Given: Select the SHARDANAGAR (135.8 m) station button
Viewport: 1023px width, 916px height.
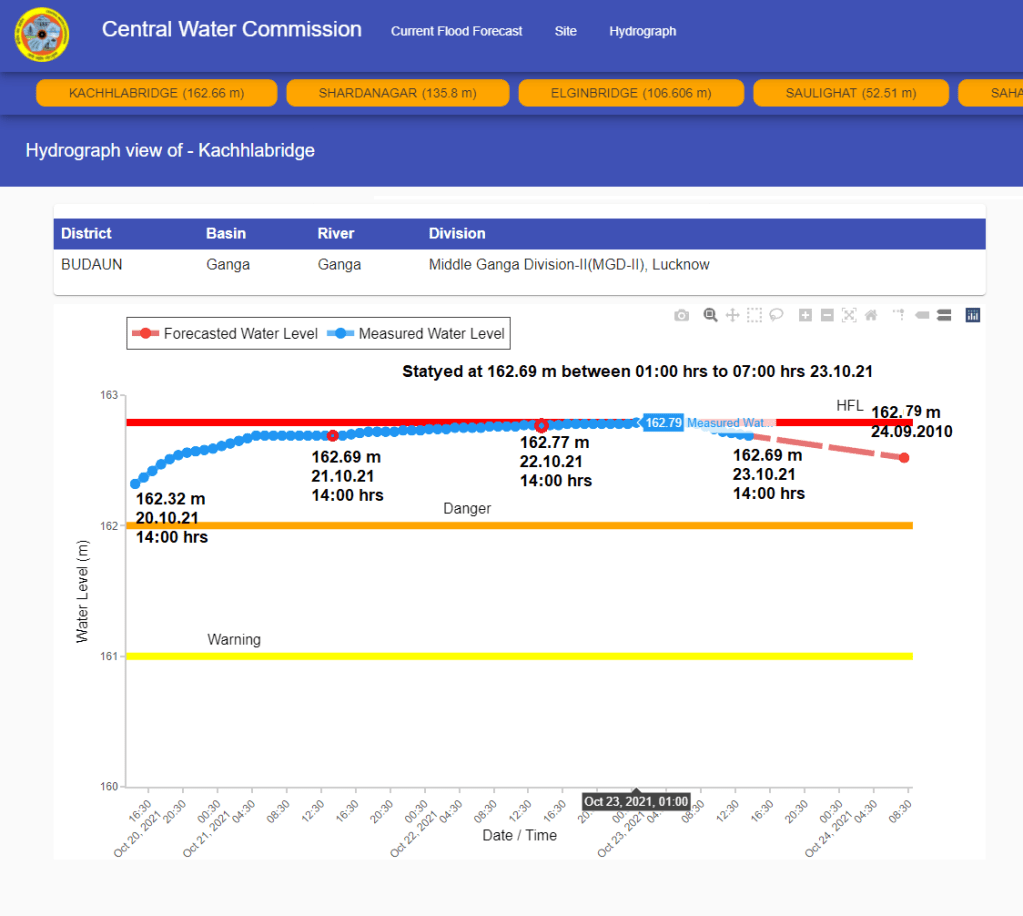Looking at the screenshot, I should click(398, 93).
